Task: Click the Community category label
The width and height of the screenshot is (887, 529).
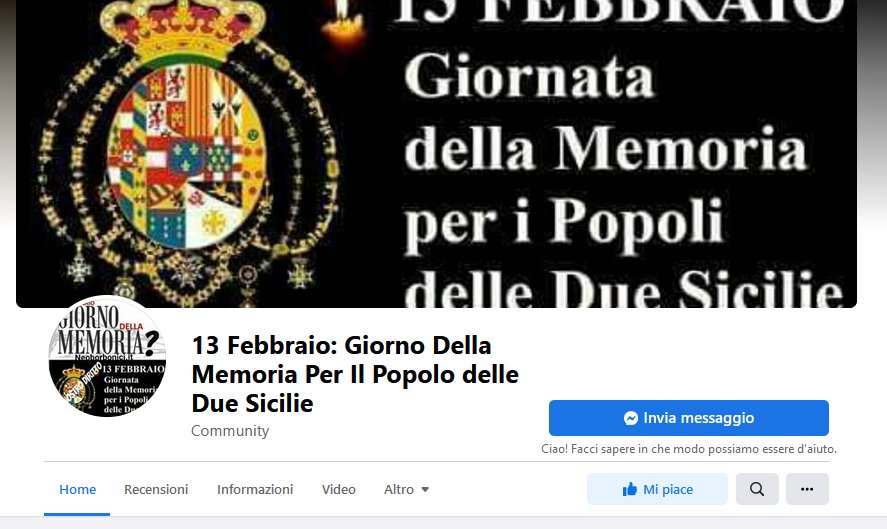Action: (x=230, y=431)
